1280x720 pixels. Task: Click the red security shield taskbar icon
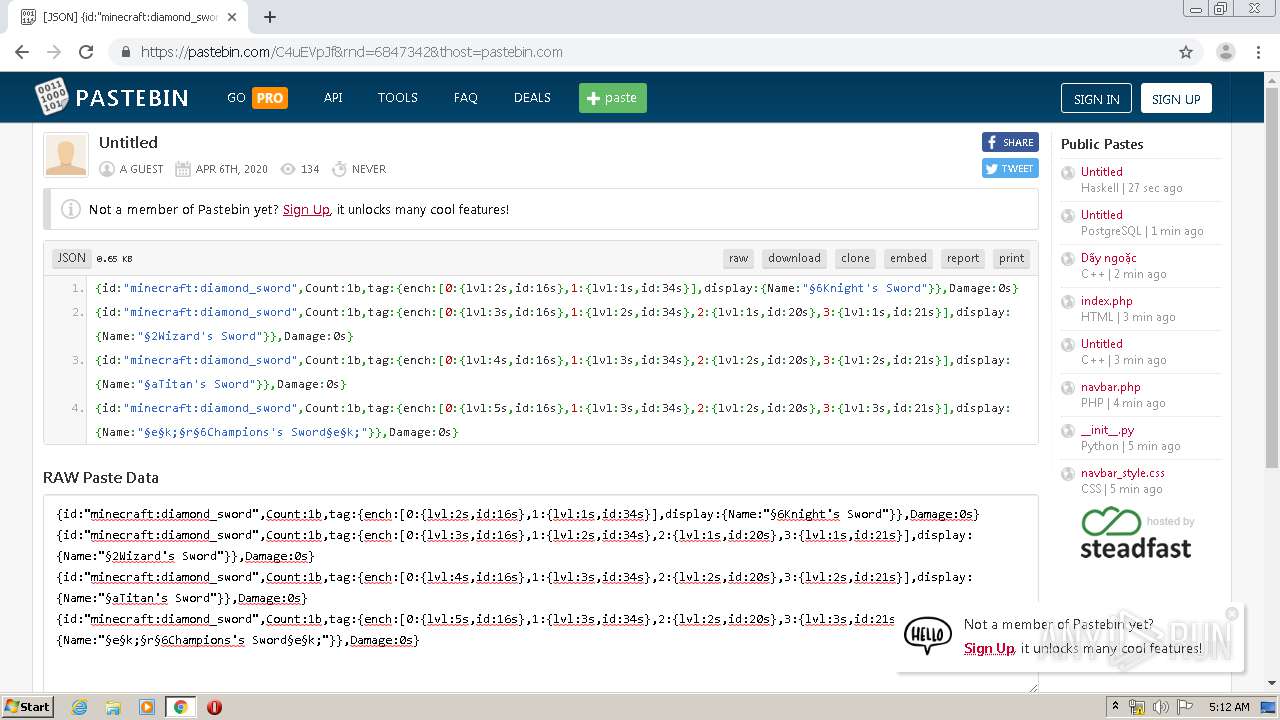[x=214, y=707]
